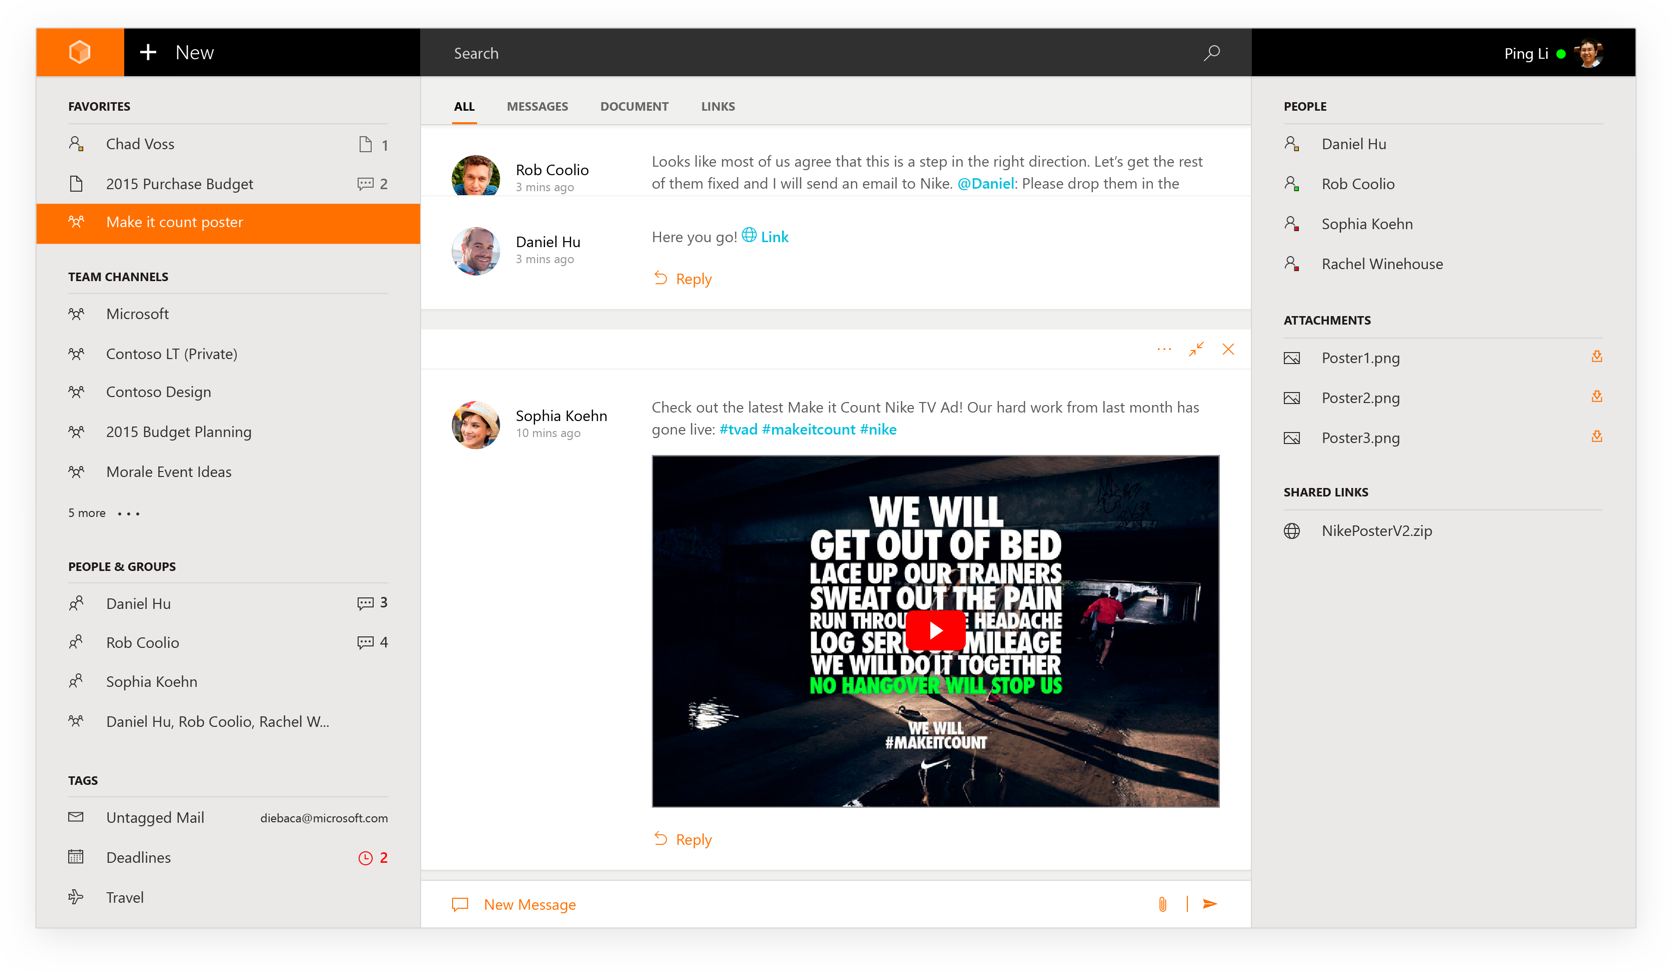Click message count icon for 2015 Purchase Budget
Image resolution: width=1672 pixels, height=972 pixels.
pos(365,184)
